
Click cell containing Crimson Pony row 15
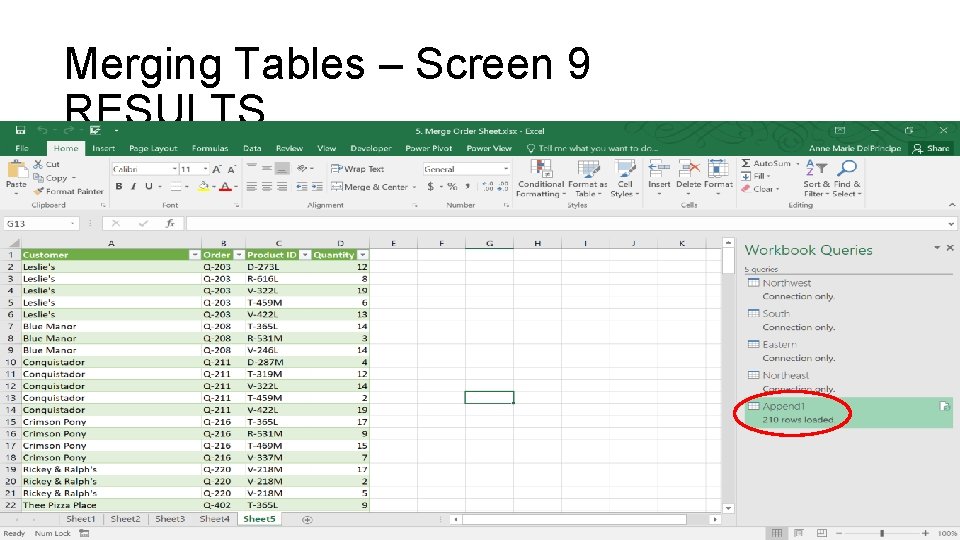coord(111,422)
